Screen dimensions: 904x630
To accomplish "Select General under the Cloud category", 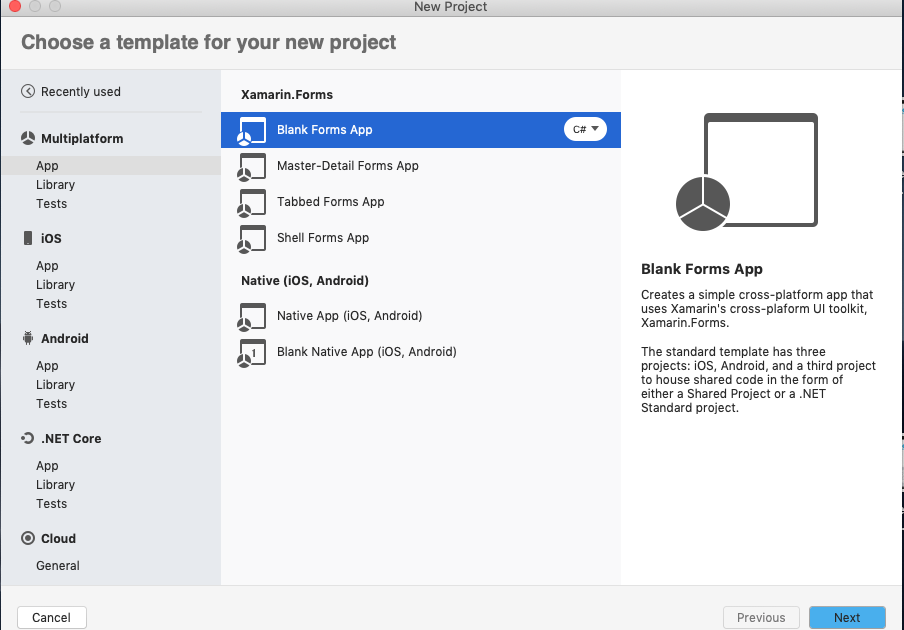I will click(57, 565).
